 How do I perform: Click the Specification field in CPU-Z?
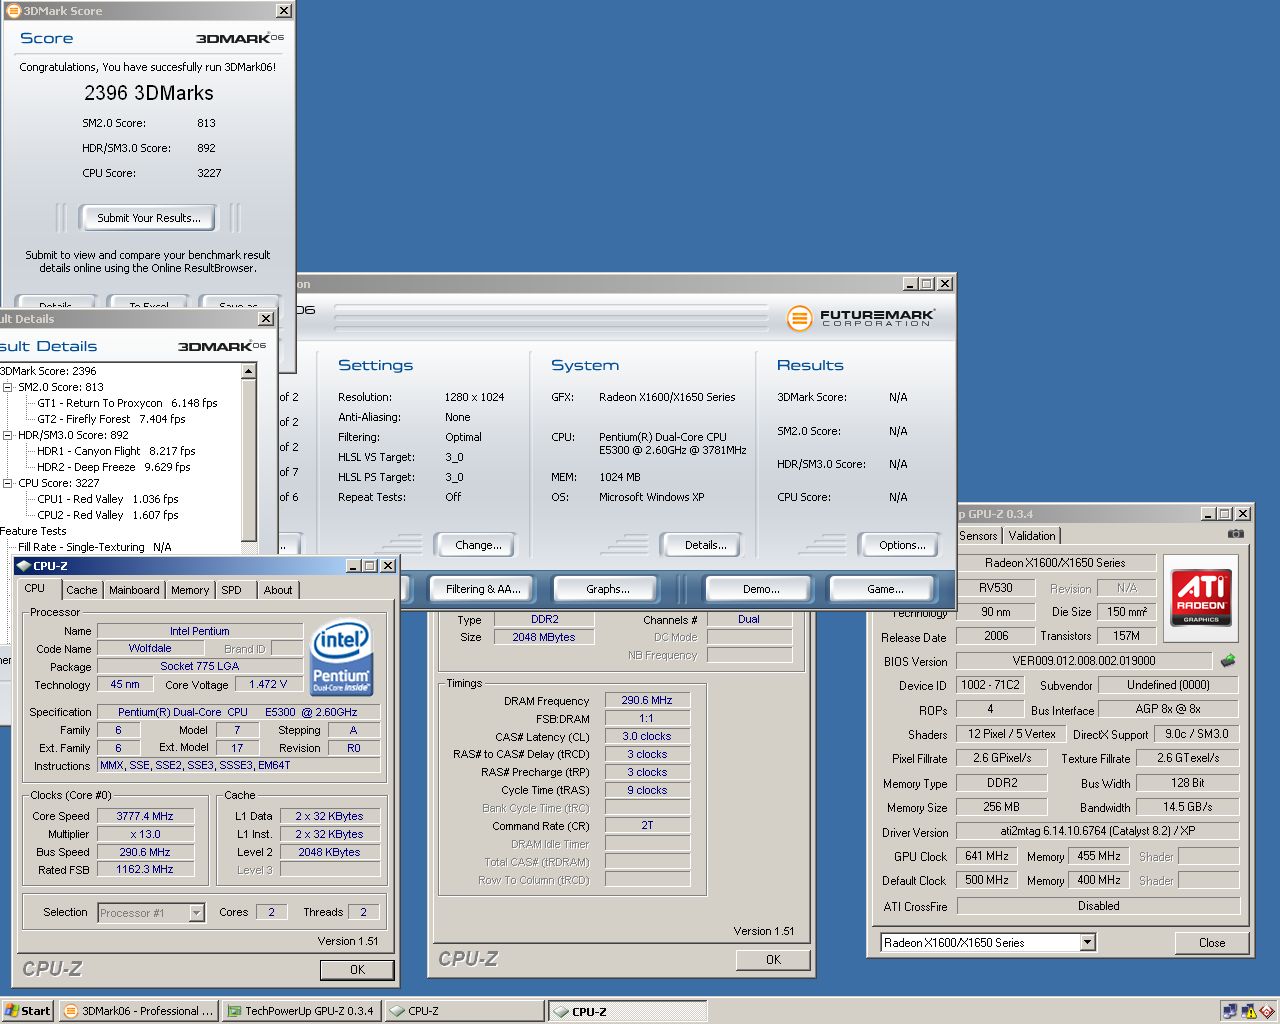(x=238, y=712)
